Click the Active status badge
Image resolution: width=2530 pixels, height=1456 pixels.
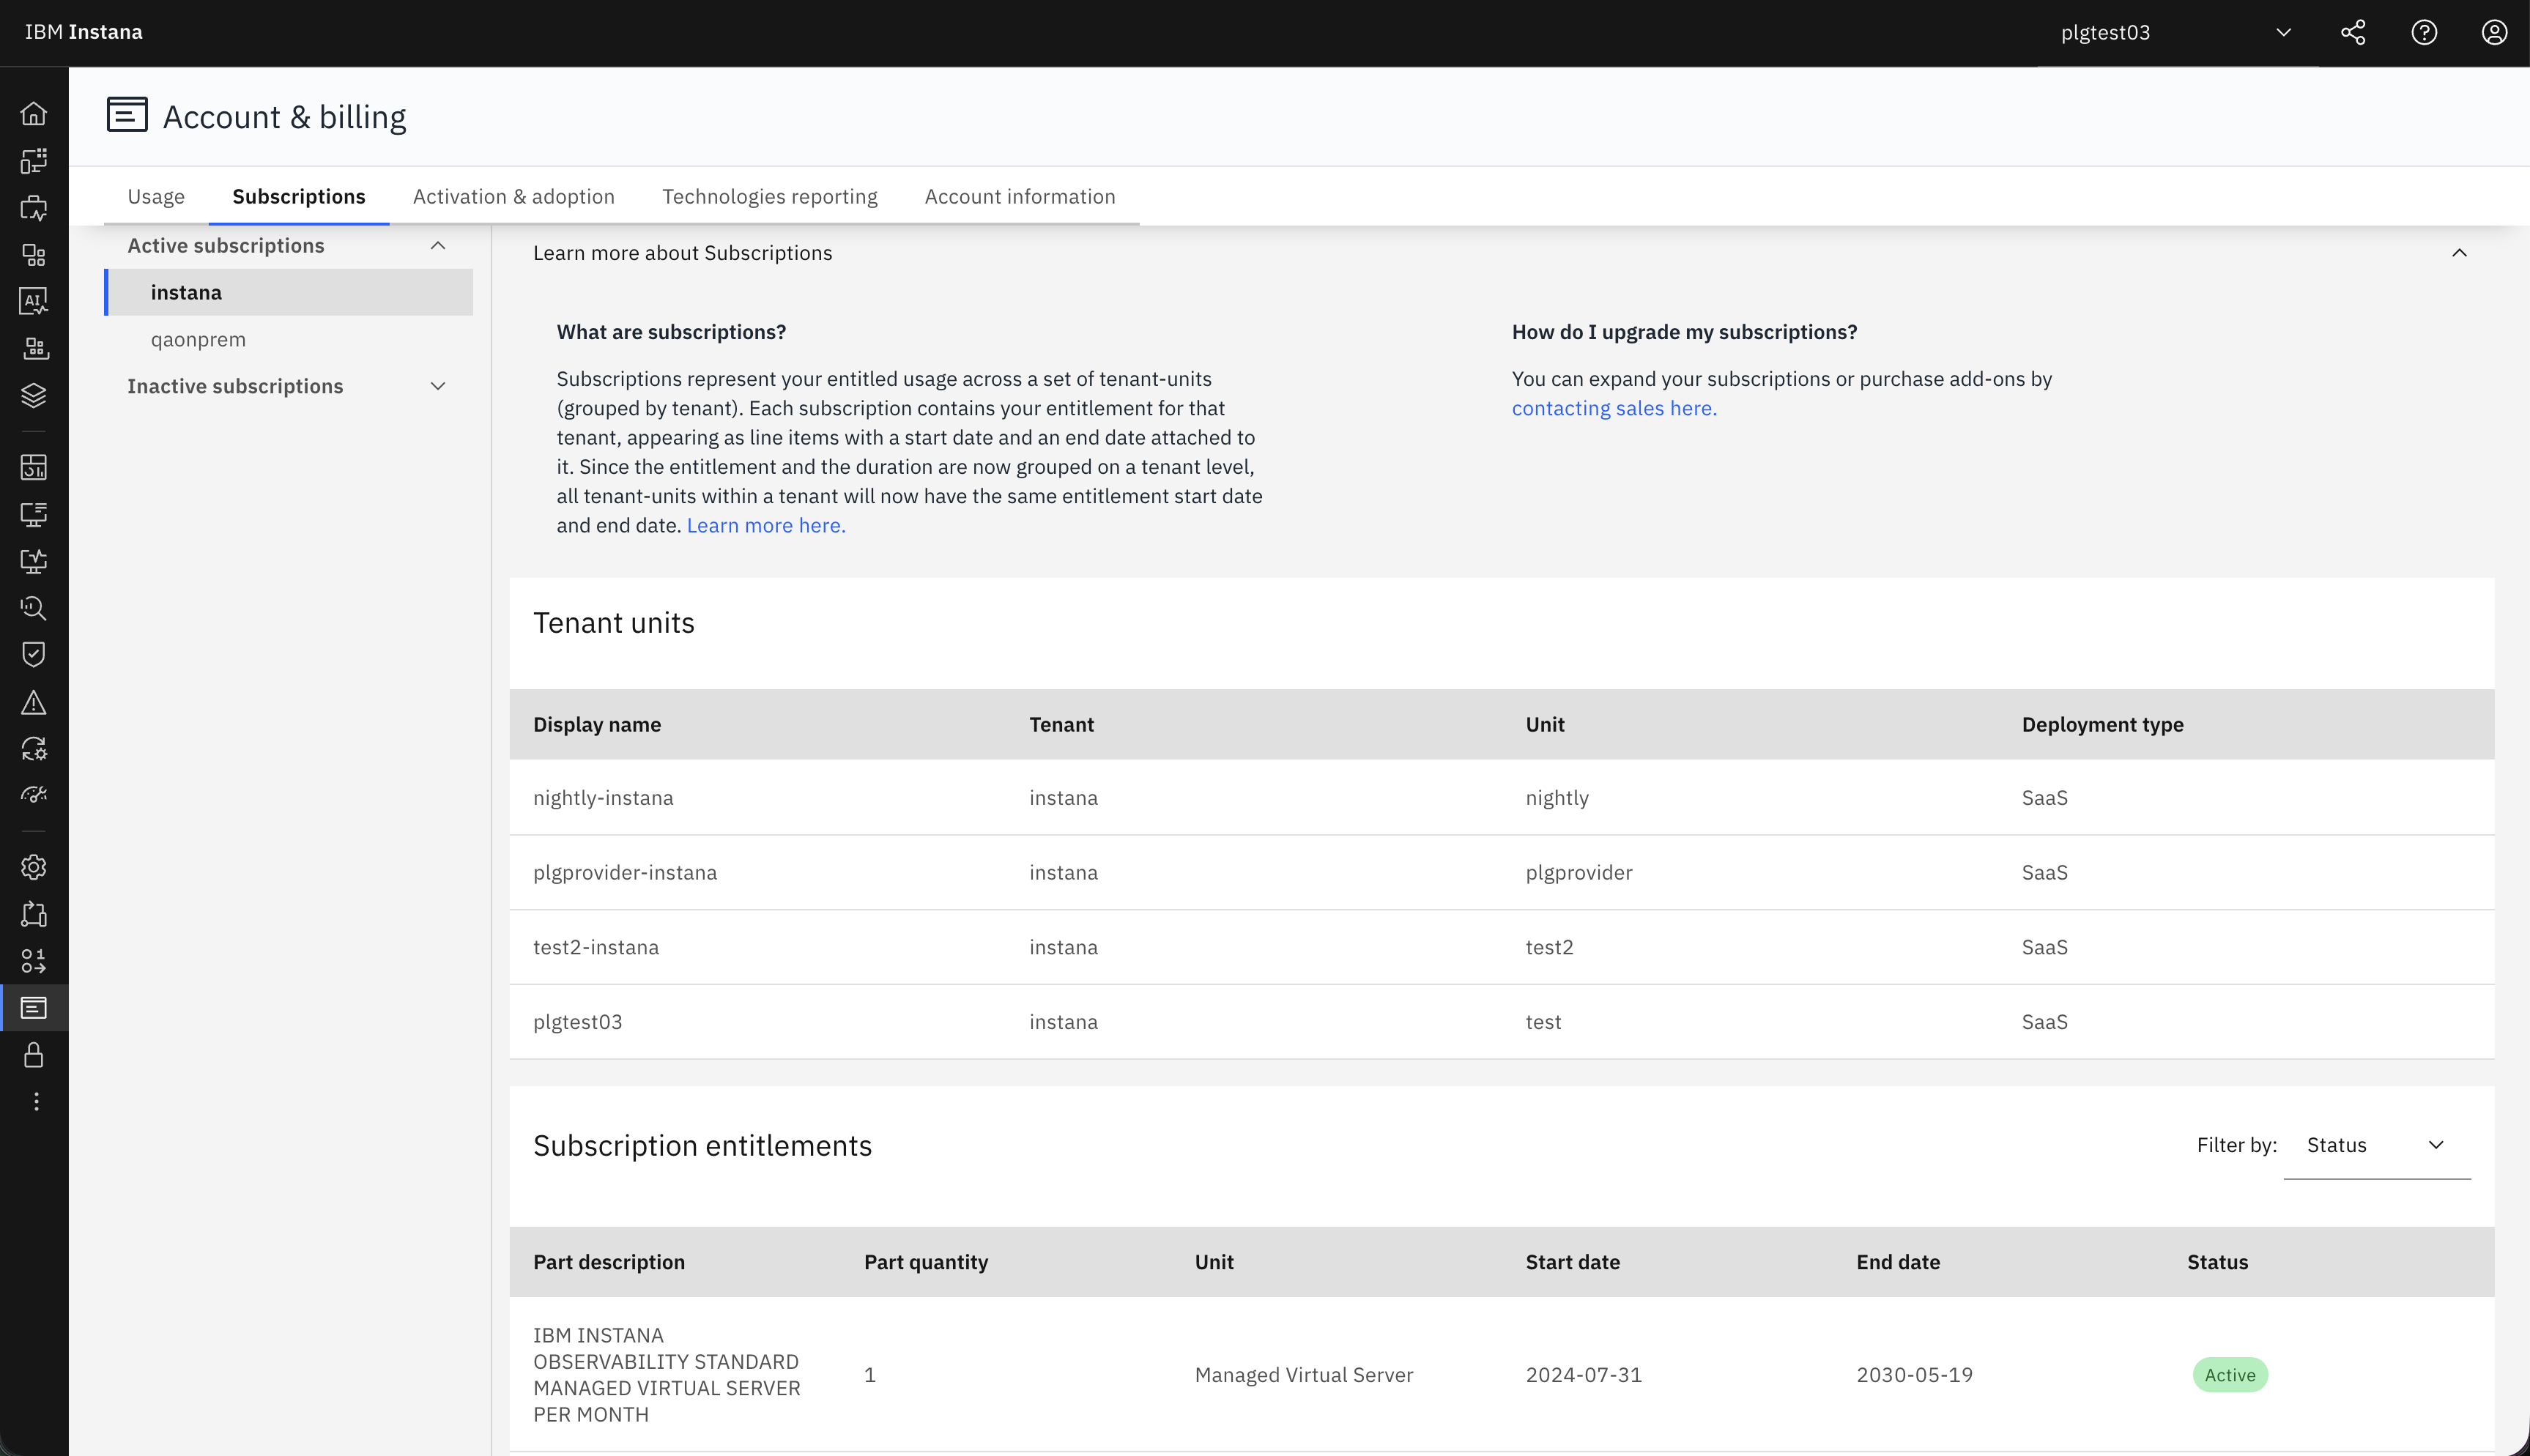tap(2230, 1375)
